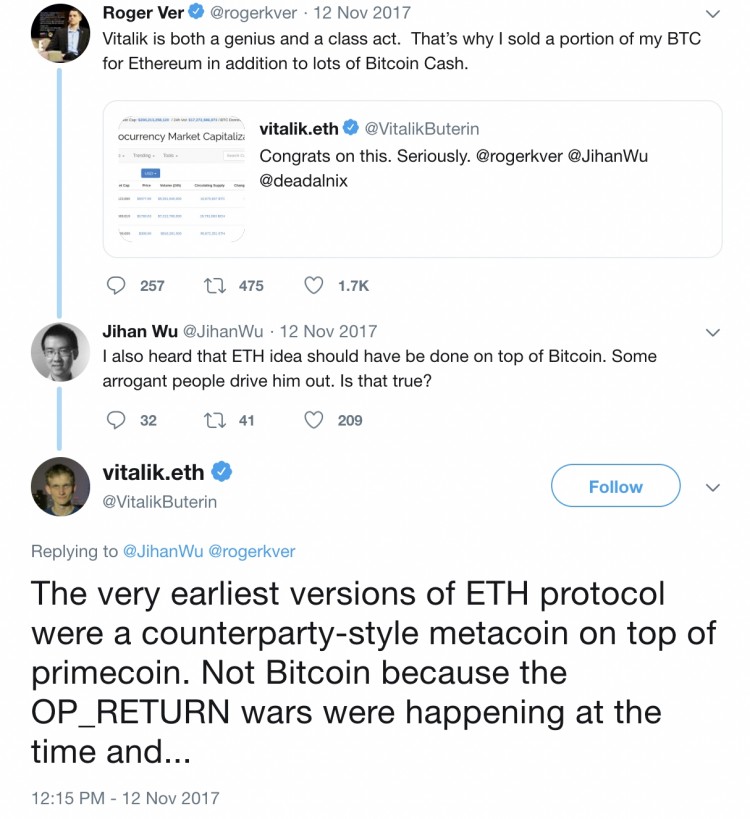This screenshot has width=750, height=819.
Task: Click the Follow button
Action: tap(615, 486)
